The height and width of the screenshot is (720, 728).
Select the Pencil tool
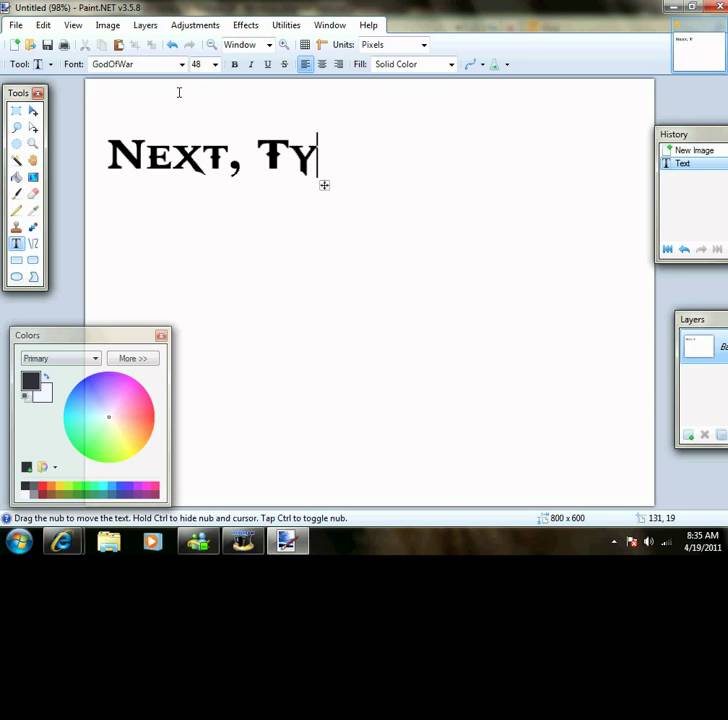(x=16, y=210)
